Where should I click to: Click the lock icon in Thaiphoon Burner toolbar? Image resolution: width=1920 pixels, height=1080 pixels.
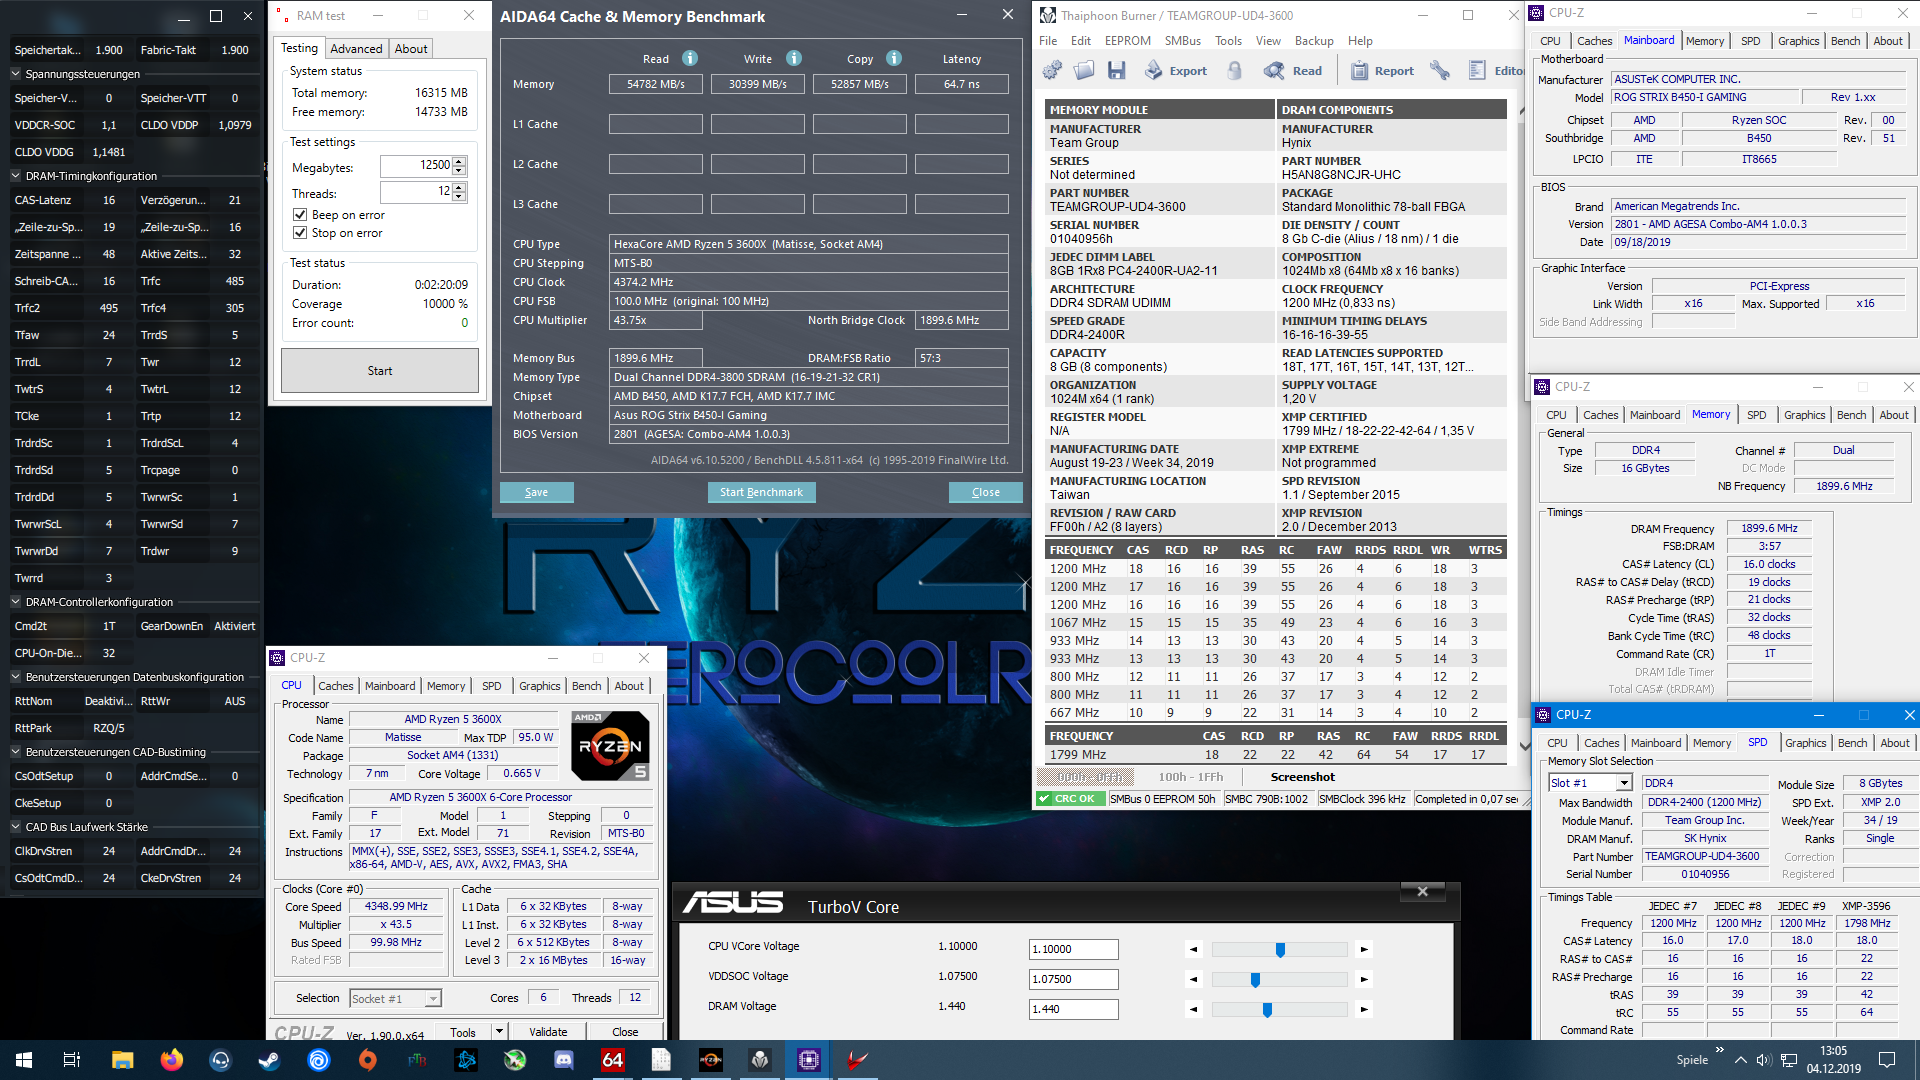[x=1236, y=70]
